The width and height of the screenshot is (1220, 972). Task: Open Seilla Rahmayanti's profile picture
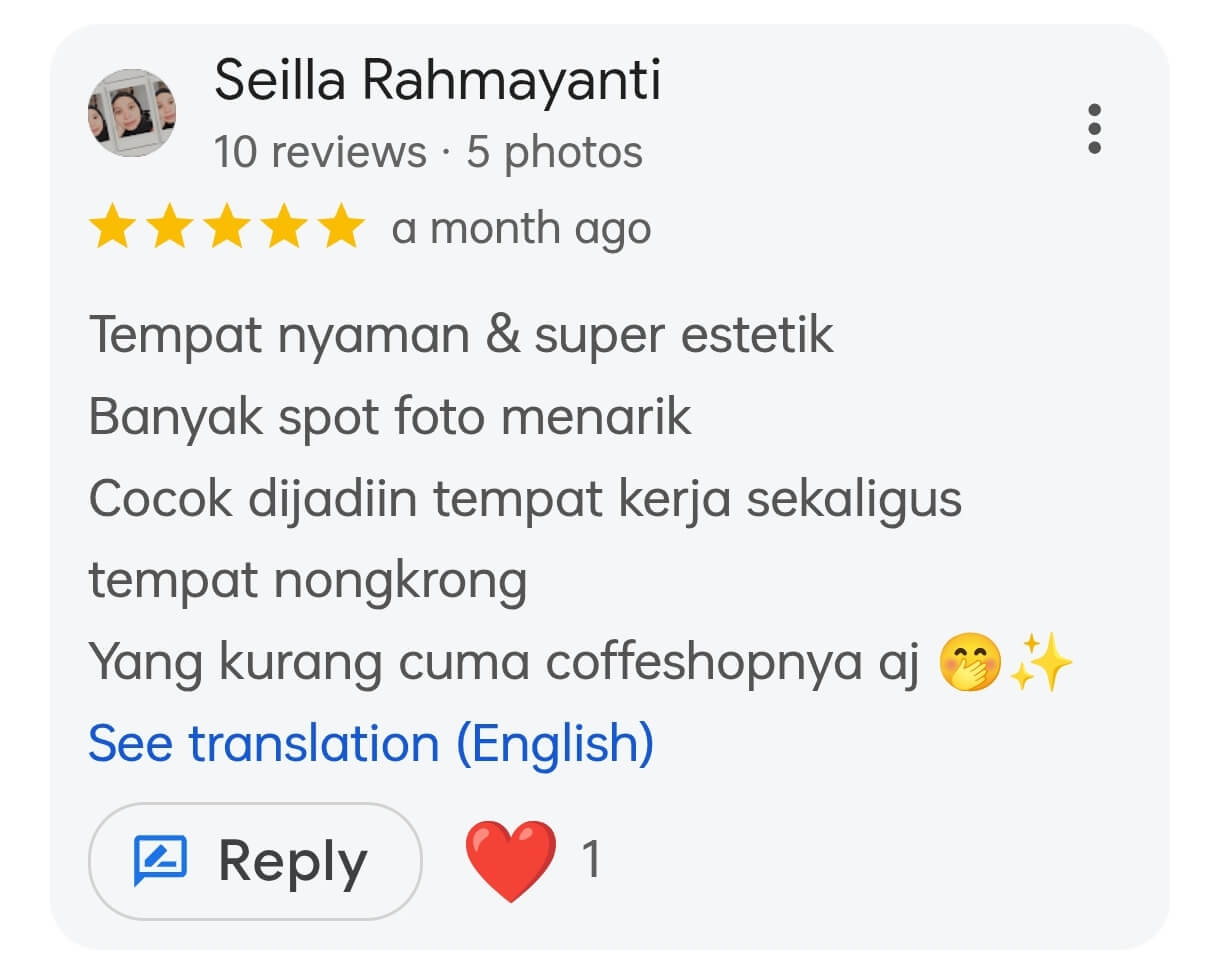132,113
